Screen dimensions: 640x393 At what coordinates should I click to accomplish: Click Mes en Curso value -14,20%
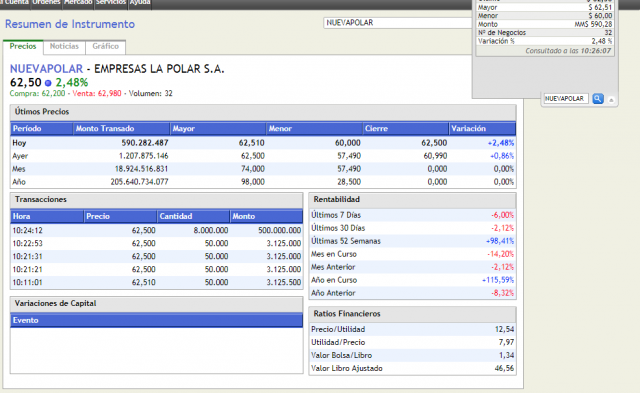500,254
